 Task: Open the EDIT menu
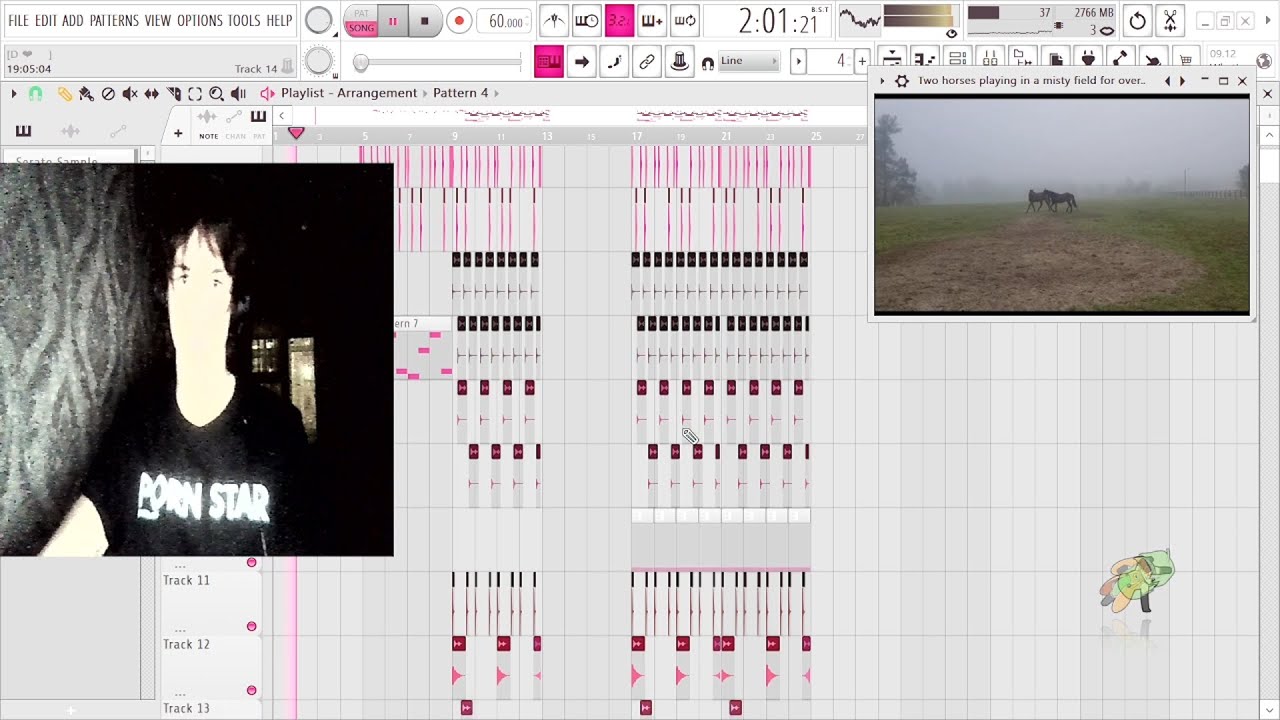[46, 20]
